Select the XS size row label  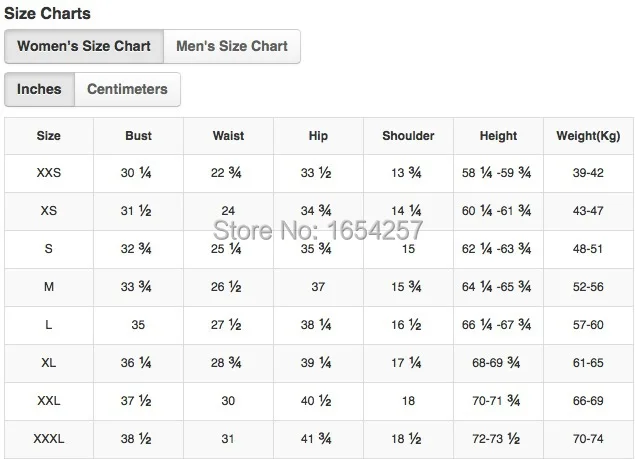click(49, 211)
